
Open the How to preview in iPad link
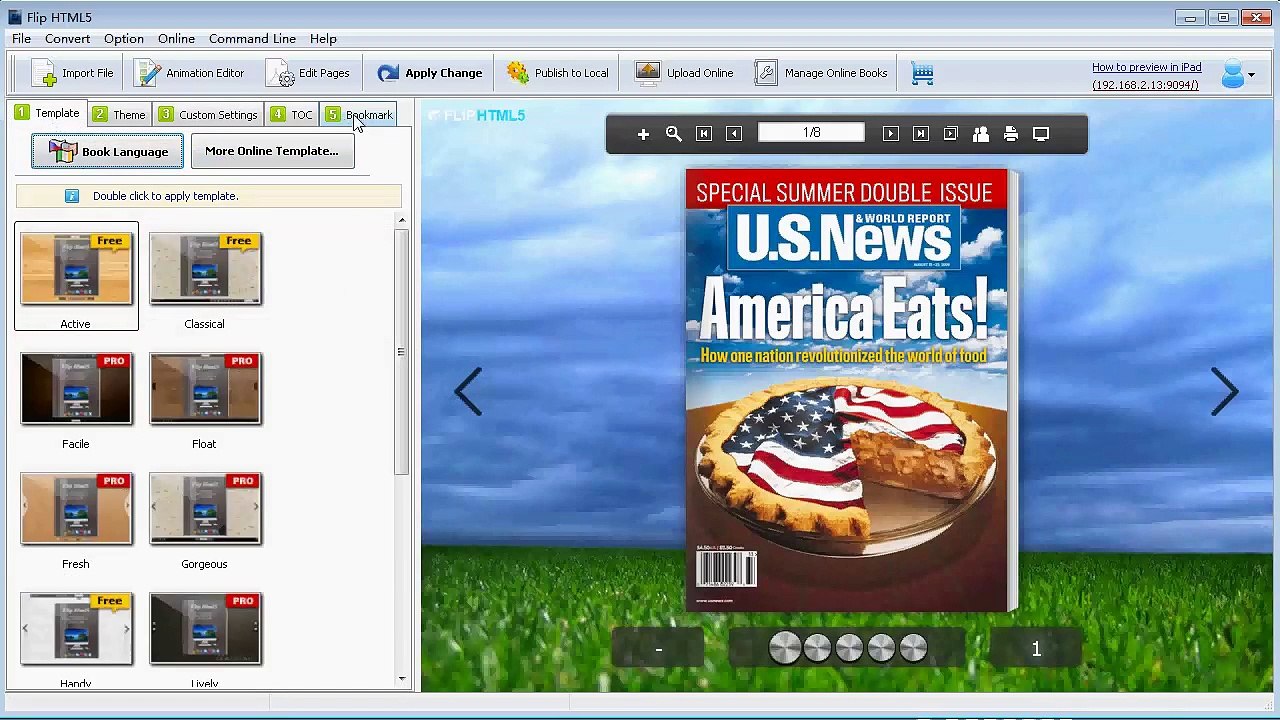[x=1146, y=67]
